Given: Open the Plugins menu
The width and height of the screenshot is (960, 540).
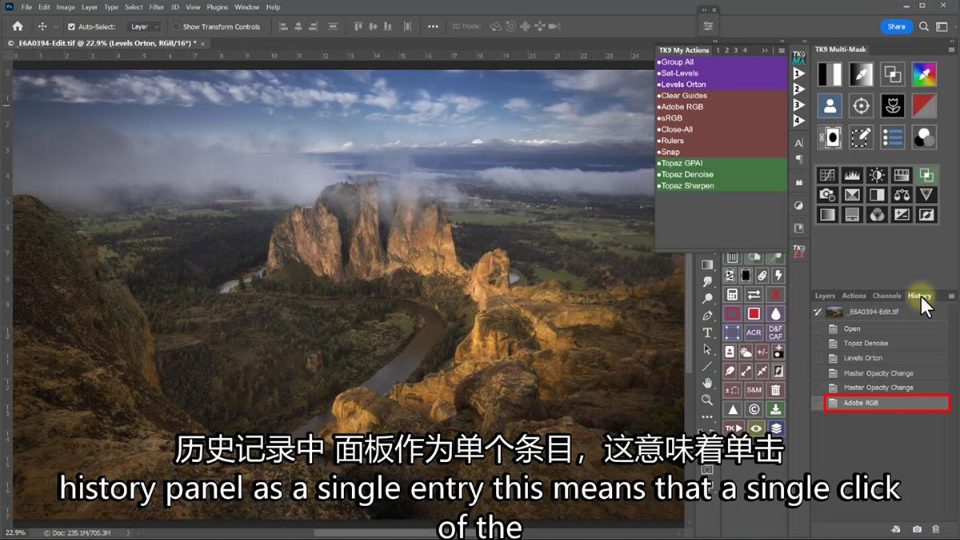Looking at the screenshot, I should (x=217, y=7).
